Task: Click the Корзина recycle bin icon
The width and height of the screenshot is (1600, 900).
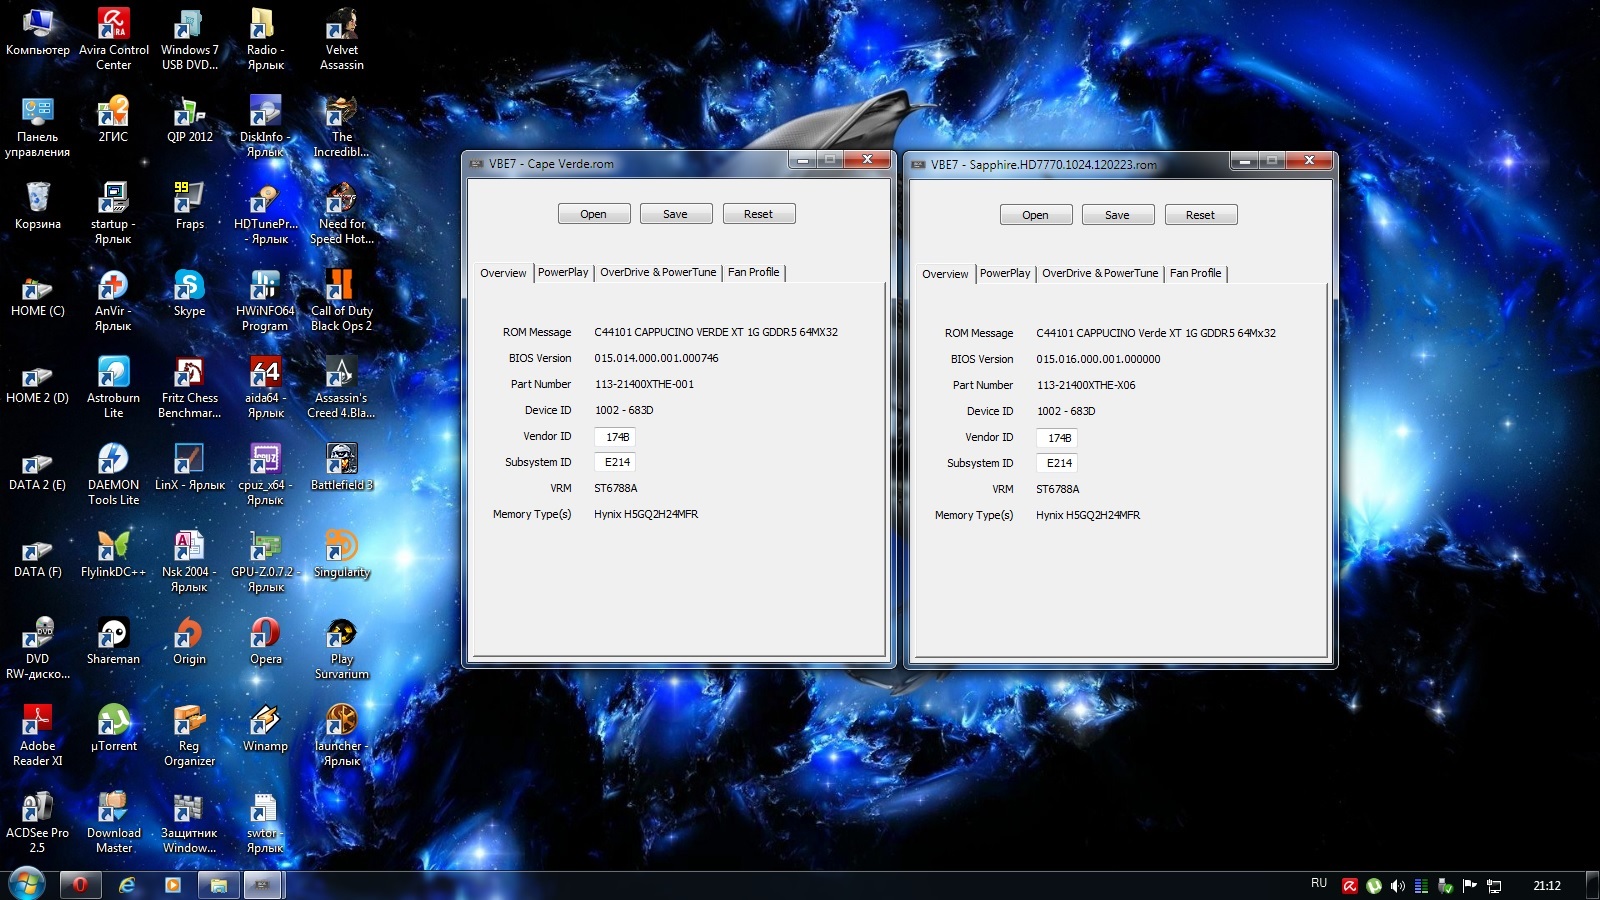Action: click(x=38, y=206)
